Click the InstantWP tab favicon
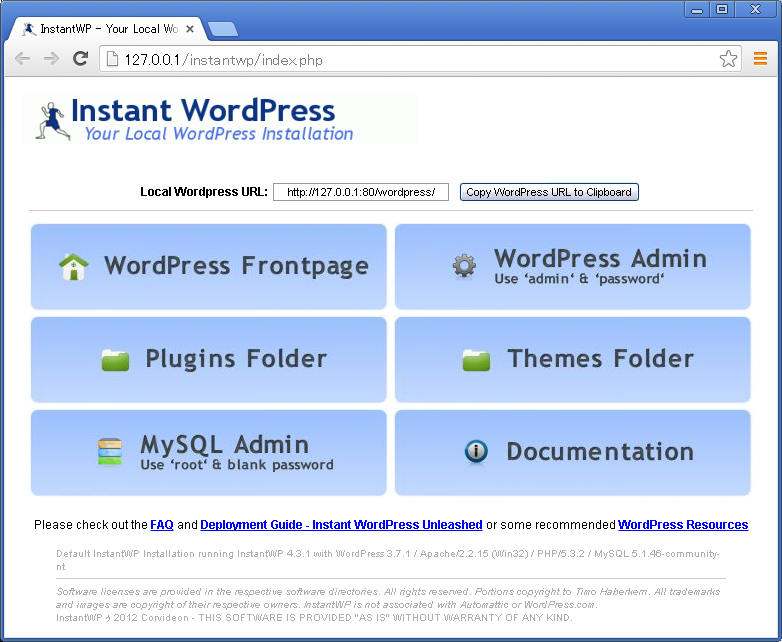The height and width of the screenshot is (642, 782). (29, 29)
